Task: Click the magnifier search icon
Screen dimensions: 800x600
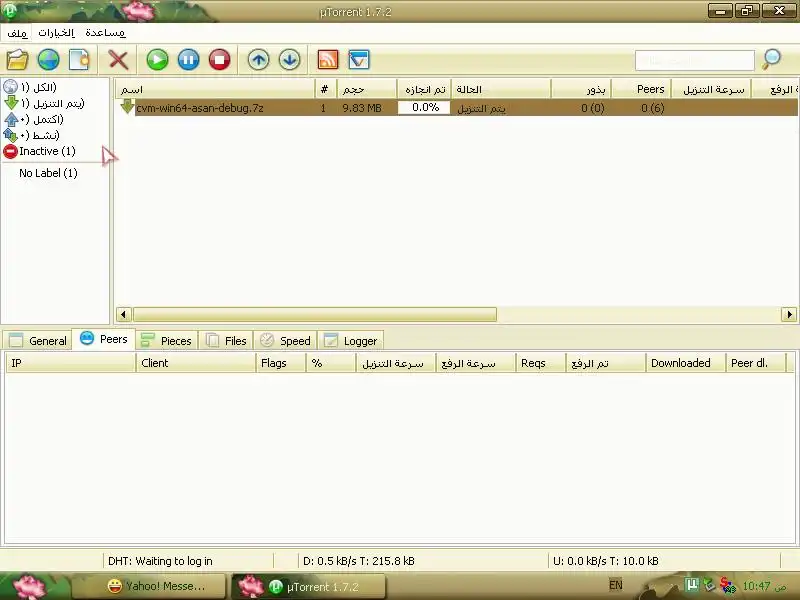Action: [x=771, y=60]
